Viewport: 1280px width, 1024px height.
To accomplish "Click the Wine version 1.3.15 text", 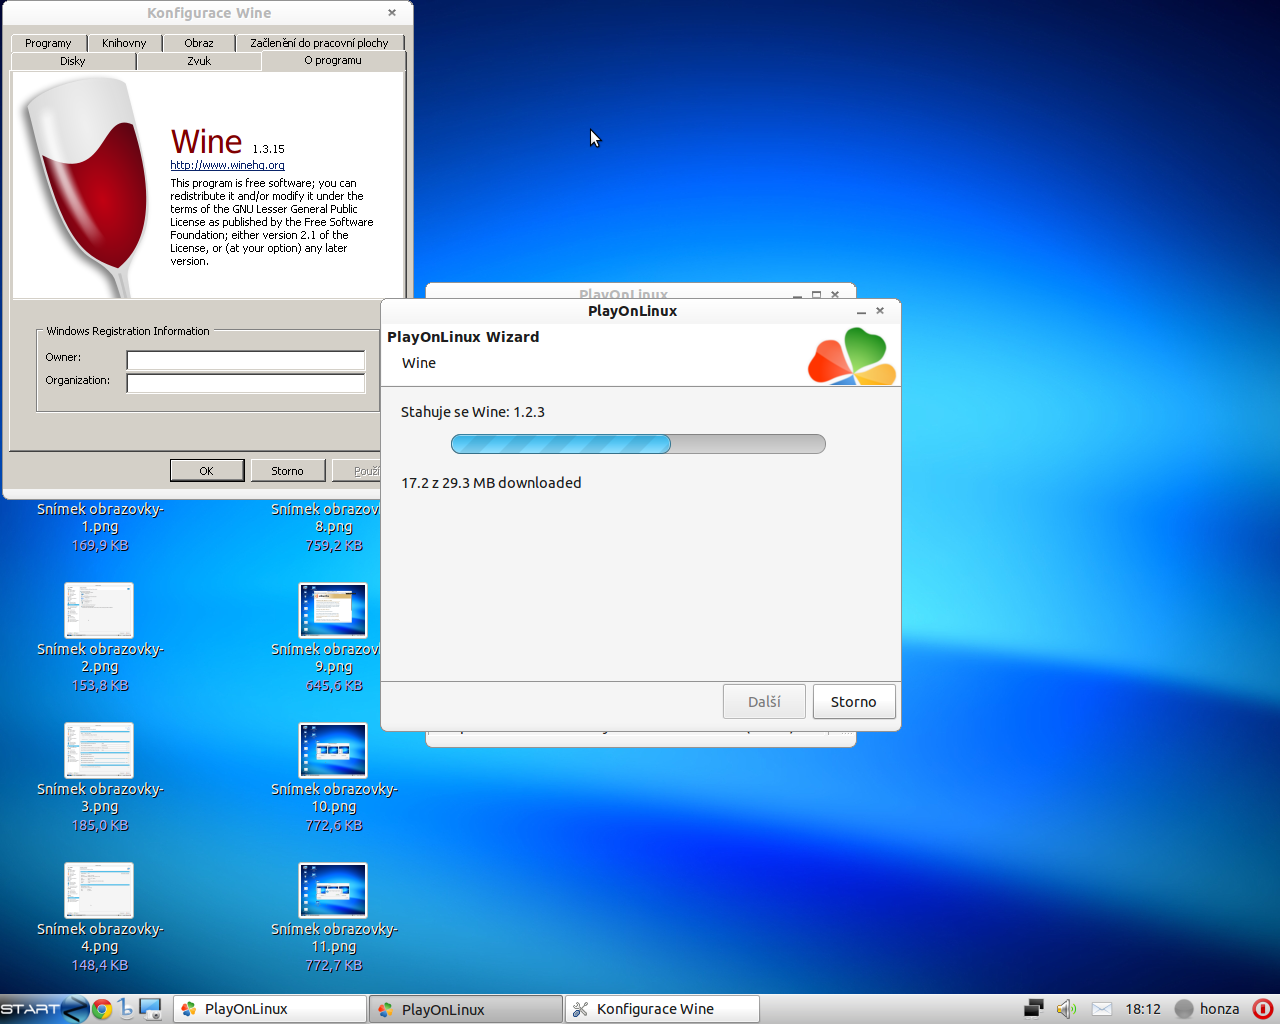I will click(268, 149).
